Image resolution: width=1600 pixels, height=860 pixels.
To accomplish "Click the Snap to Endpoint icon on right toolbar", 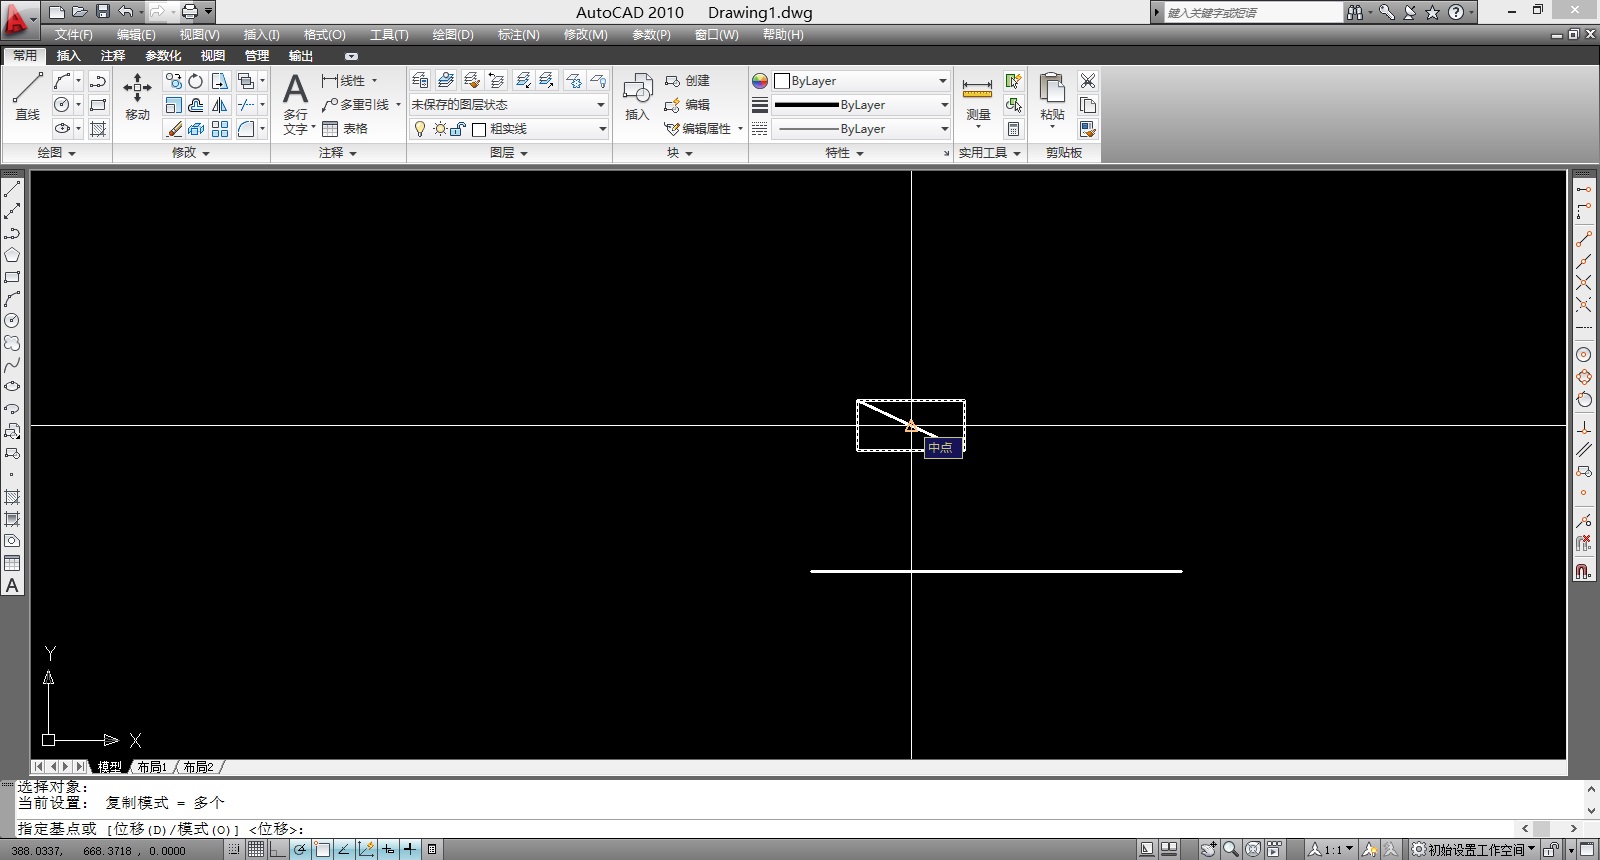I will tap(1584, 239).
